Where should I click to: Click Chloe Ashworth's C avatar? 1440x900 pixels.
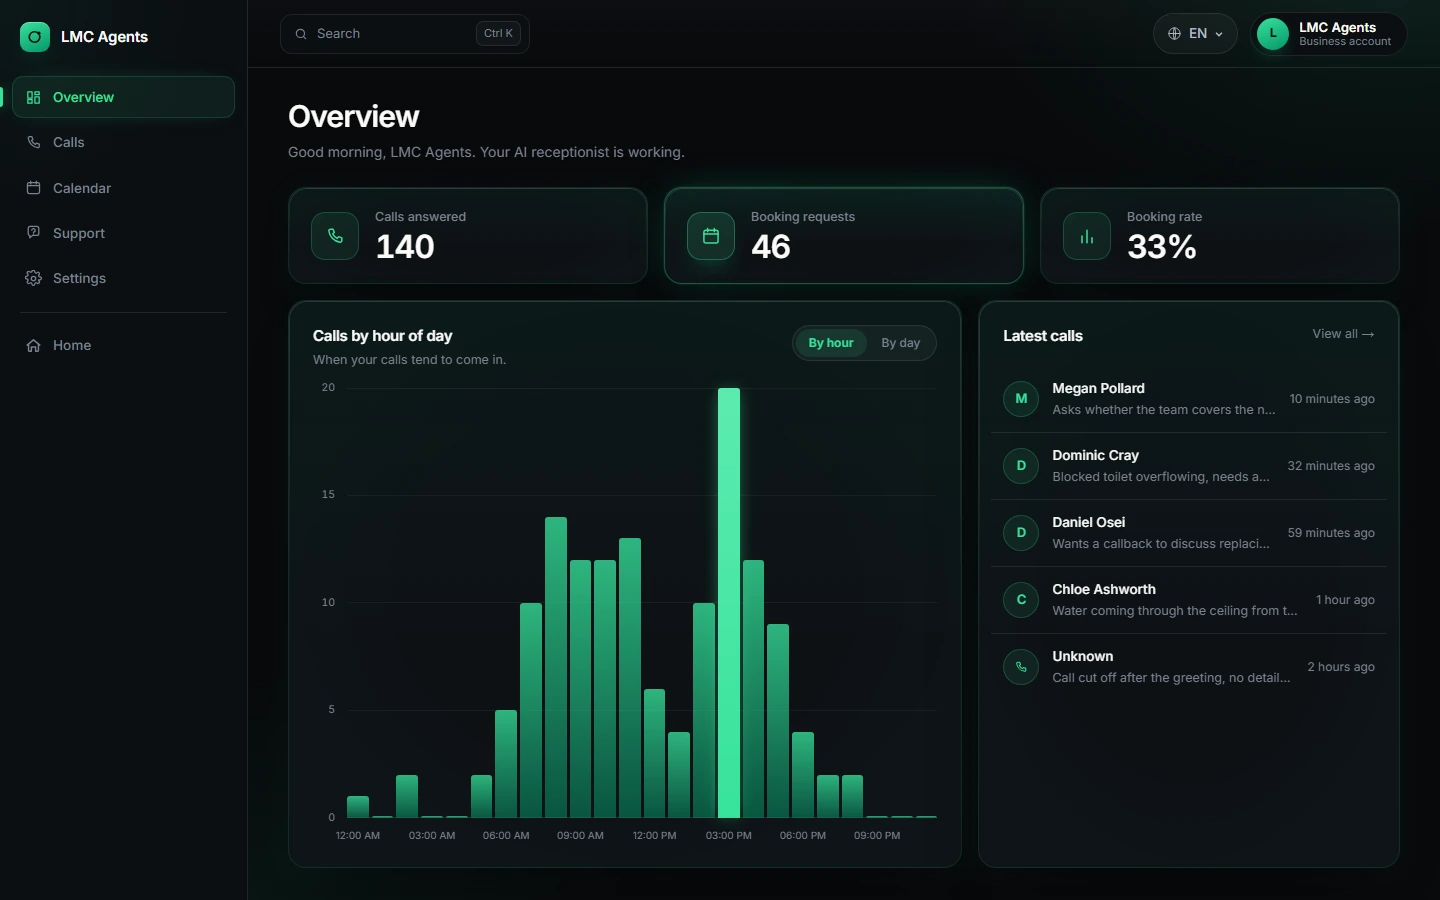[1021, 599]
